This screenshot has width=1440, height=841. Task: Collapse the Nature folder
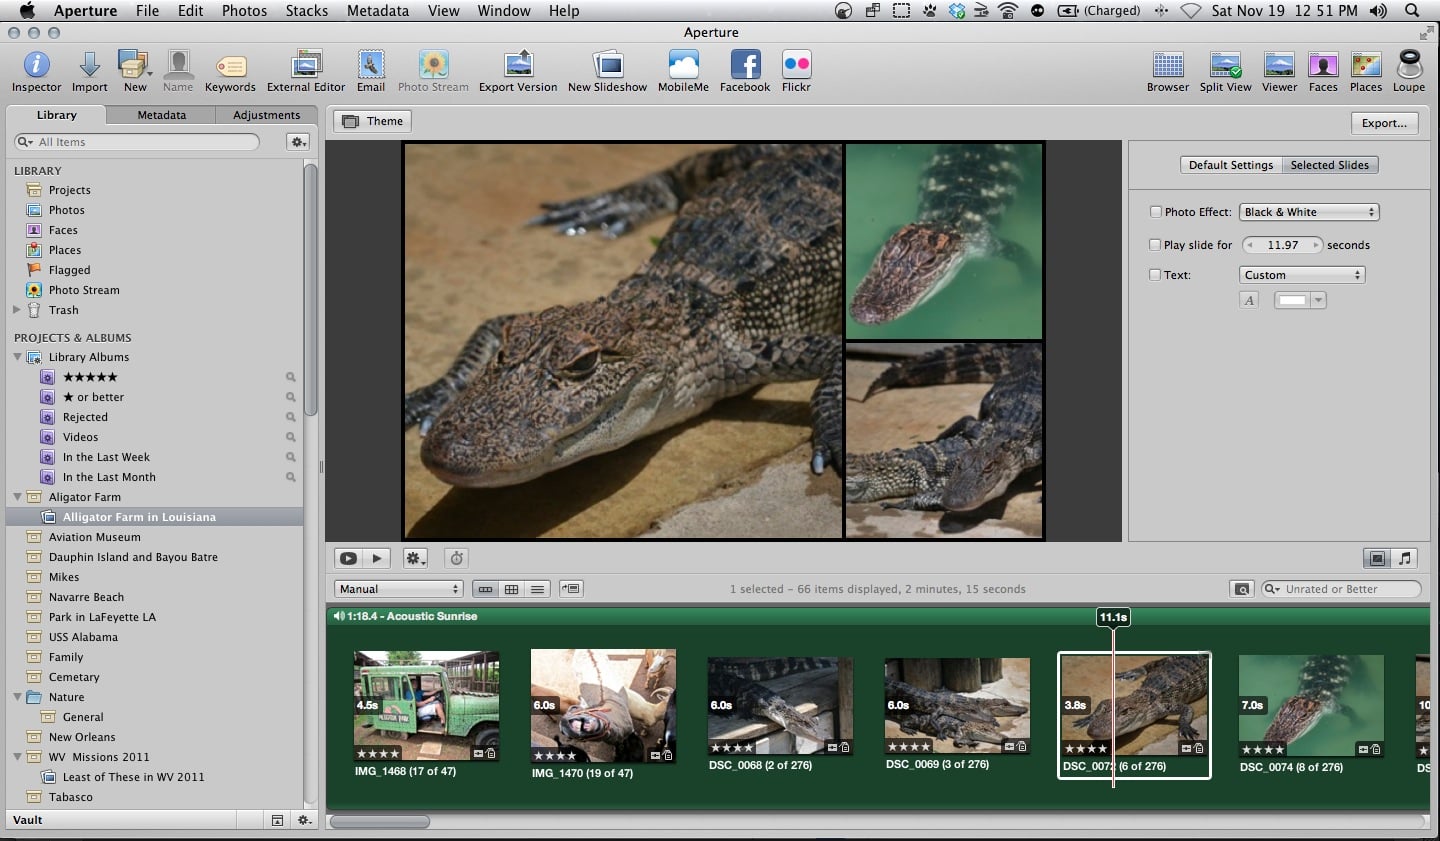tap(17, 697)
